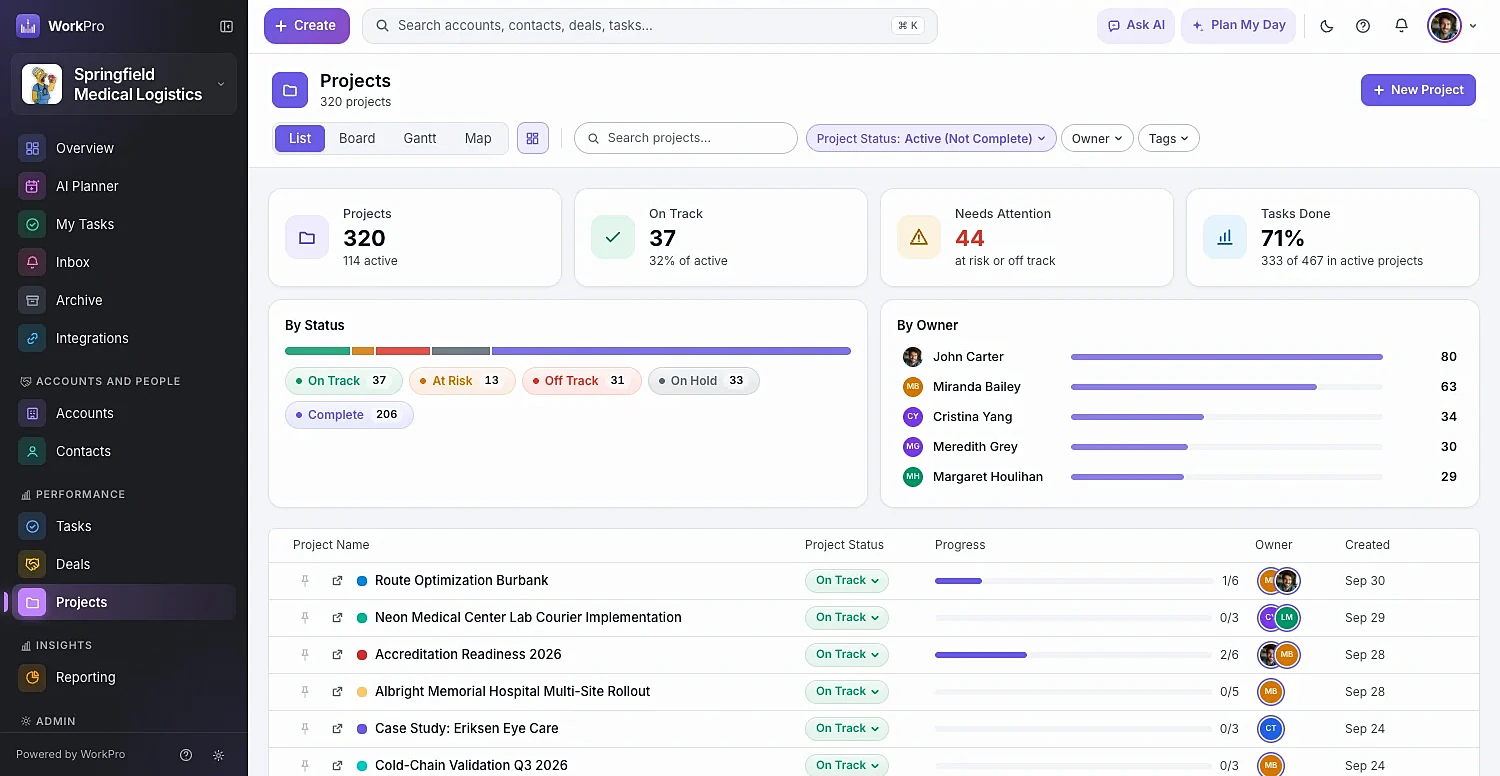Image resolution: width=1500 pixels, height=776 pixels.
Task: Open the Integrations page
Action: coord(124,338)
